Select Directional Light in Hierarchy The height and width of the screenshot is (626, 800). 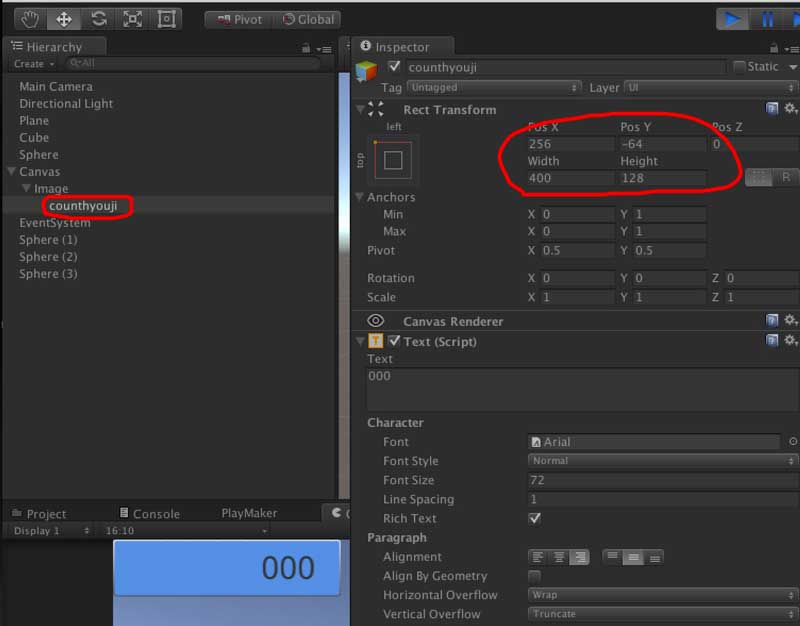(66, 104)
